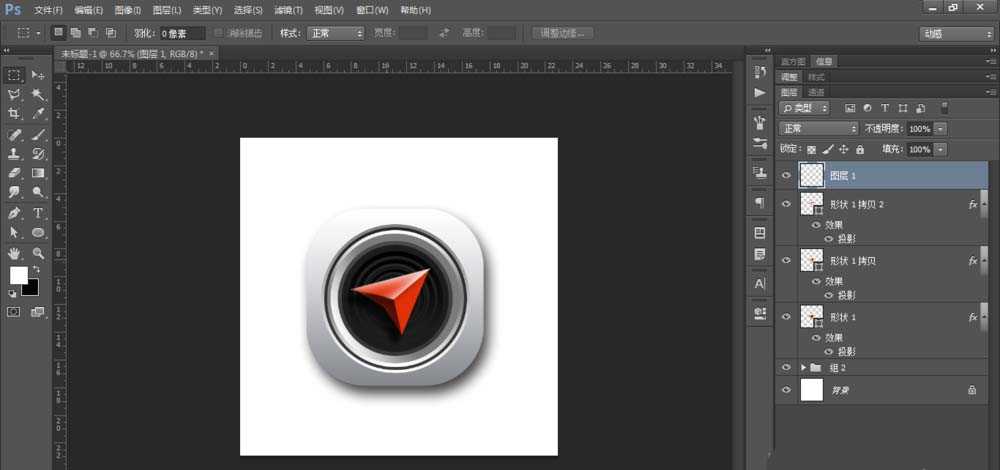Click the 羽化 feather input field
The image size is (1000, 470).
point(181,33)
